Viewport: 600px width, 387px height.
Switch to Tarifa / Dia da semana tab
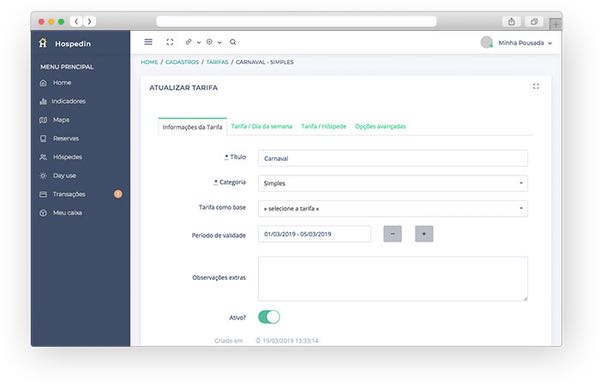(x=262, y=126)
